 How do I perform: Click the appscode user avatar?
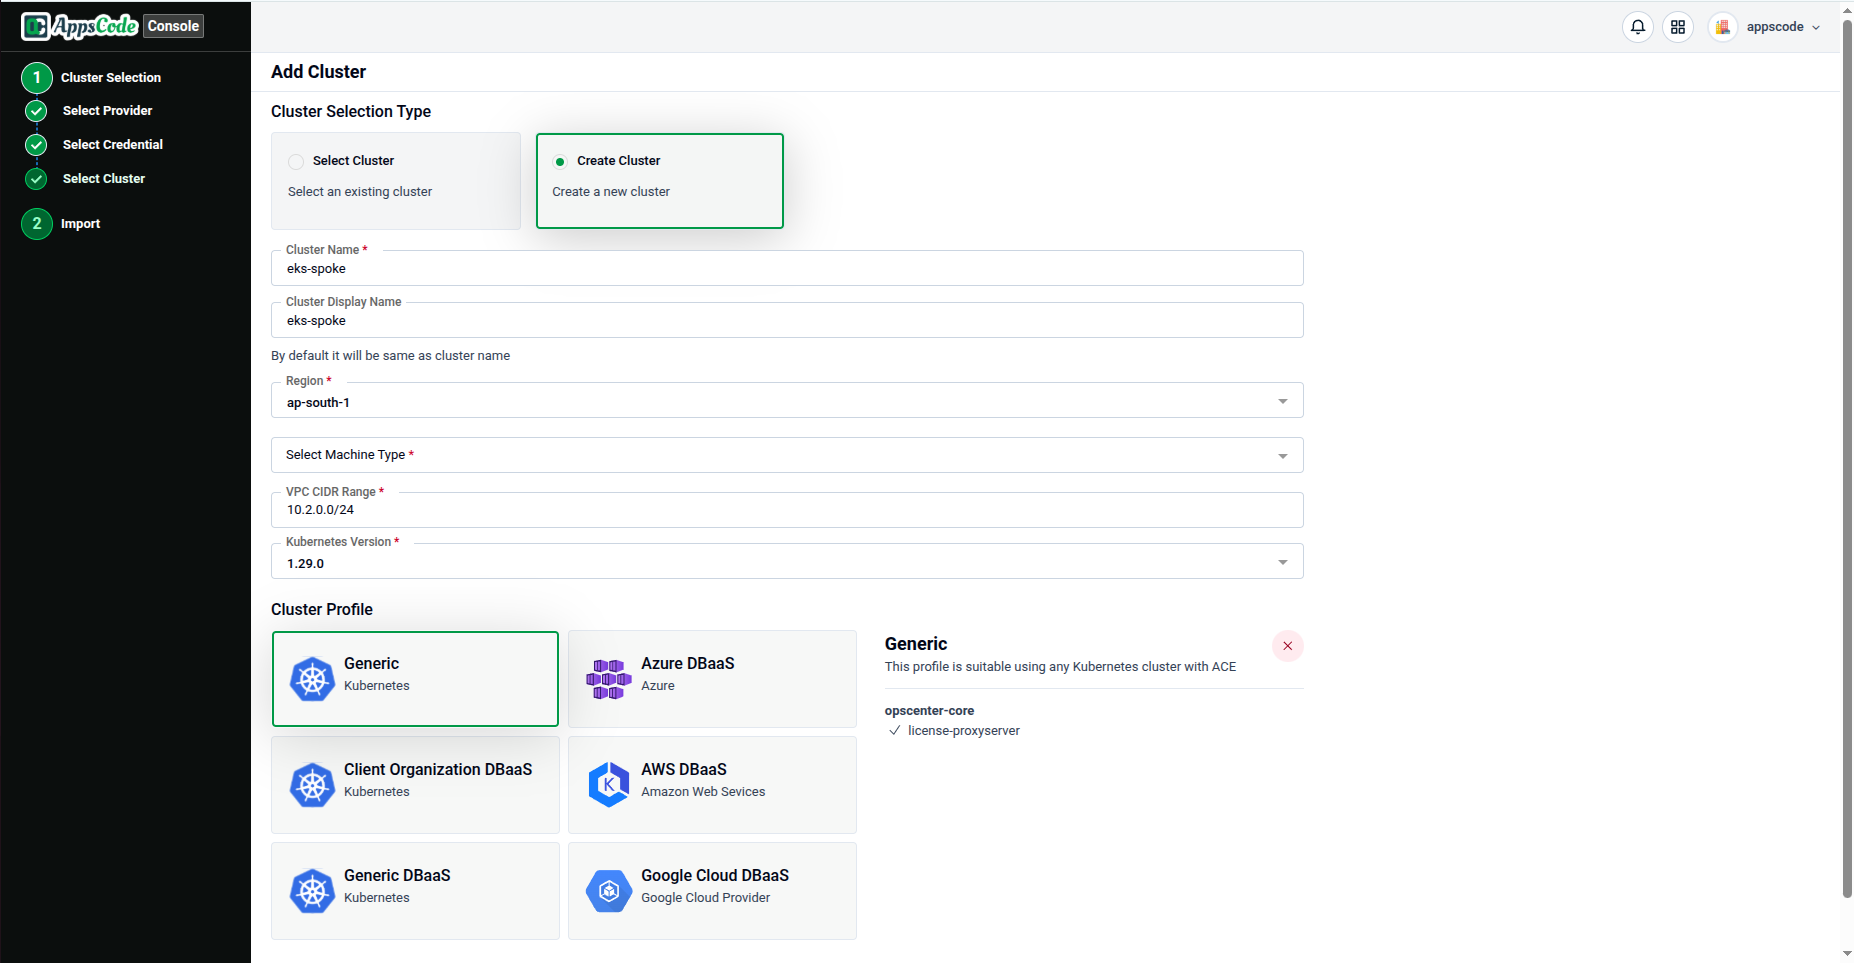1722,27
